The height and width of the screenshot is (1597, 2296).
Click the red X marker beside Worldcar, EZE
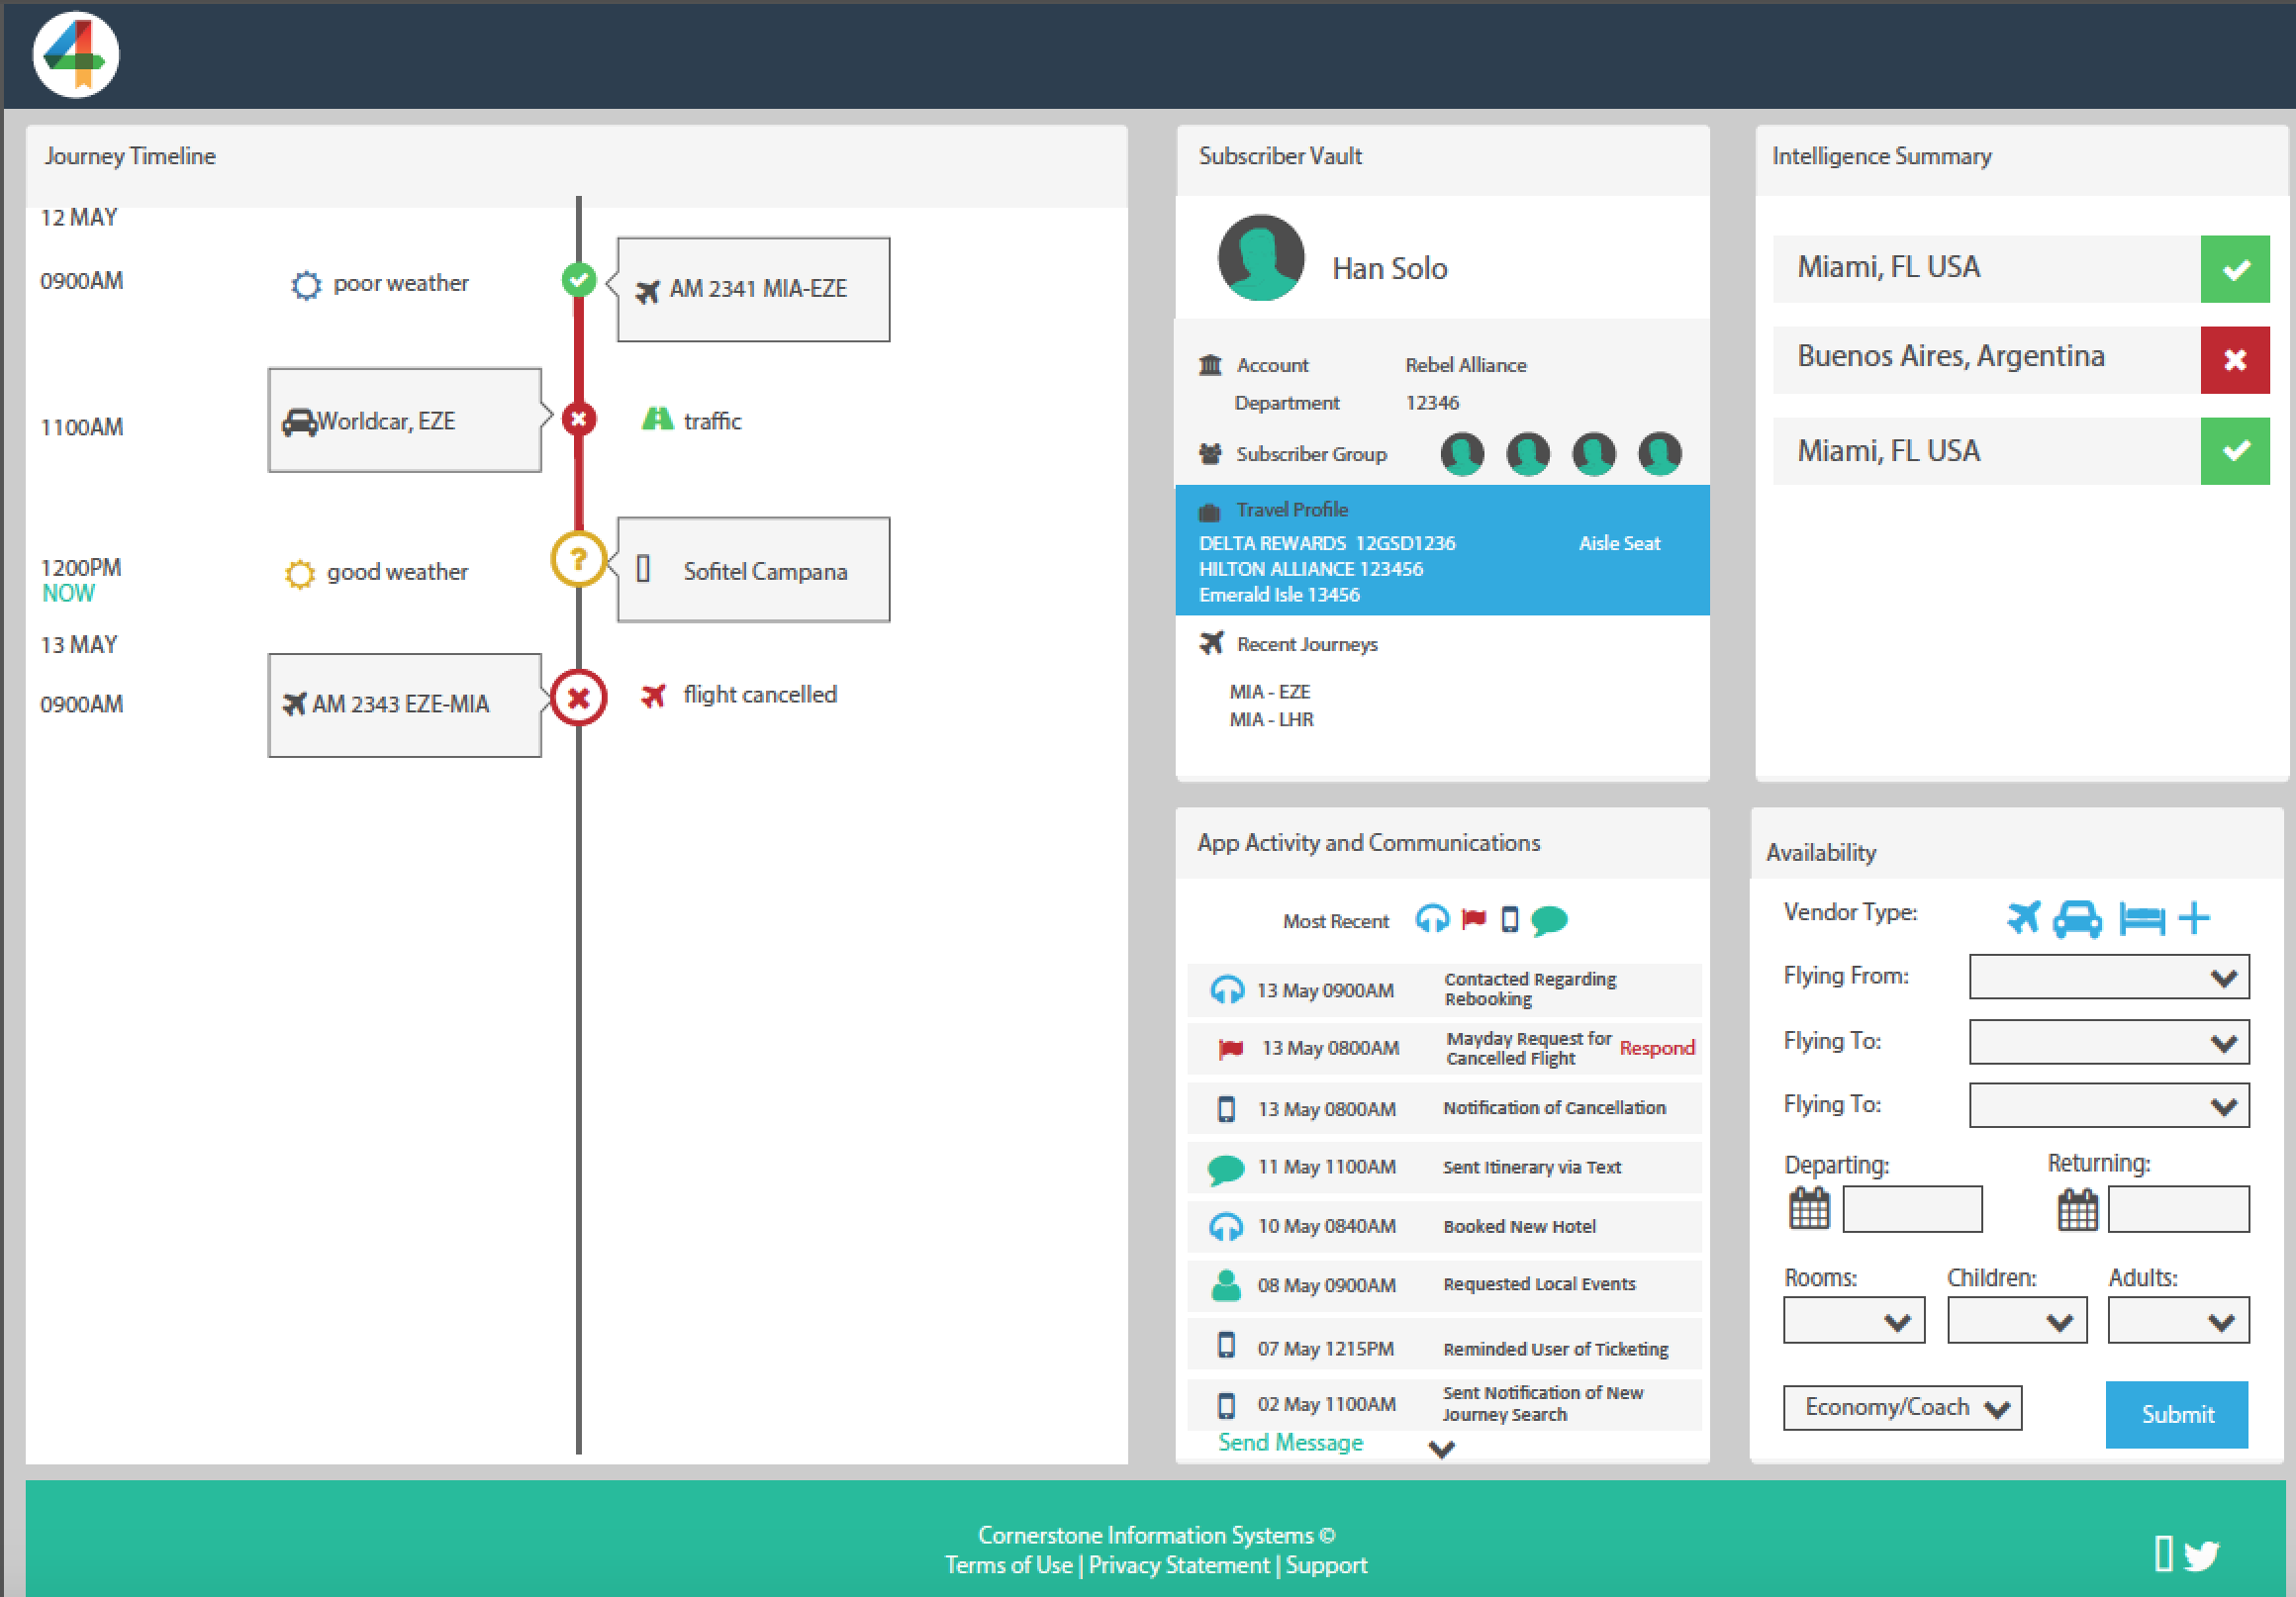click(578, 419)
